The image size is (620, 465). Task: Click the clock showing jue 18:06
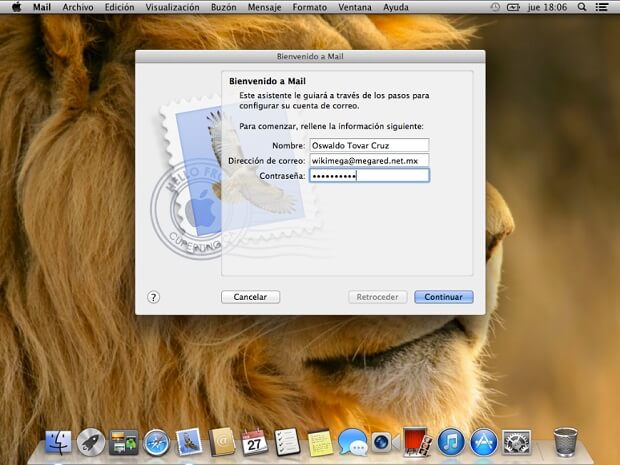pos(547,7)
